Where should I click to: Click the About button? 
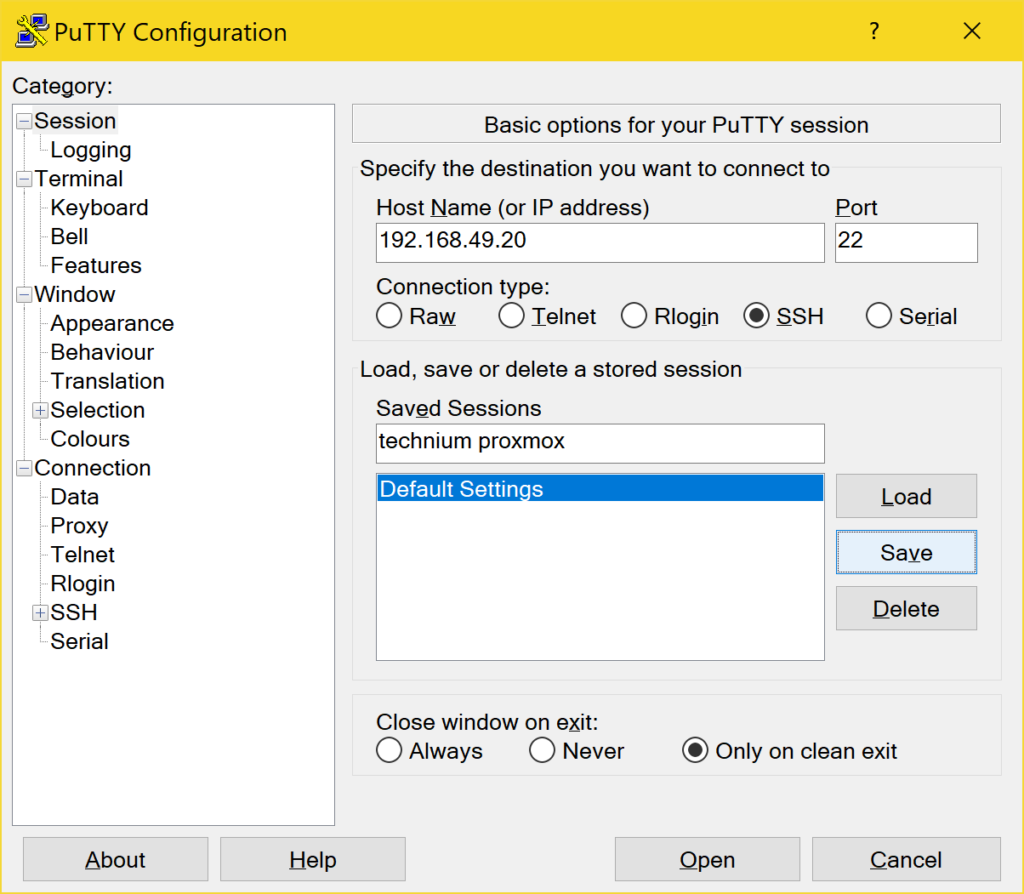pos(114,859)
